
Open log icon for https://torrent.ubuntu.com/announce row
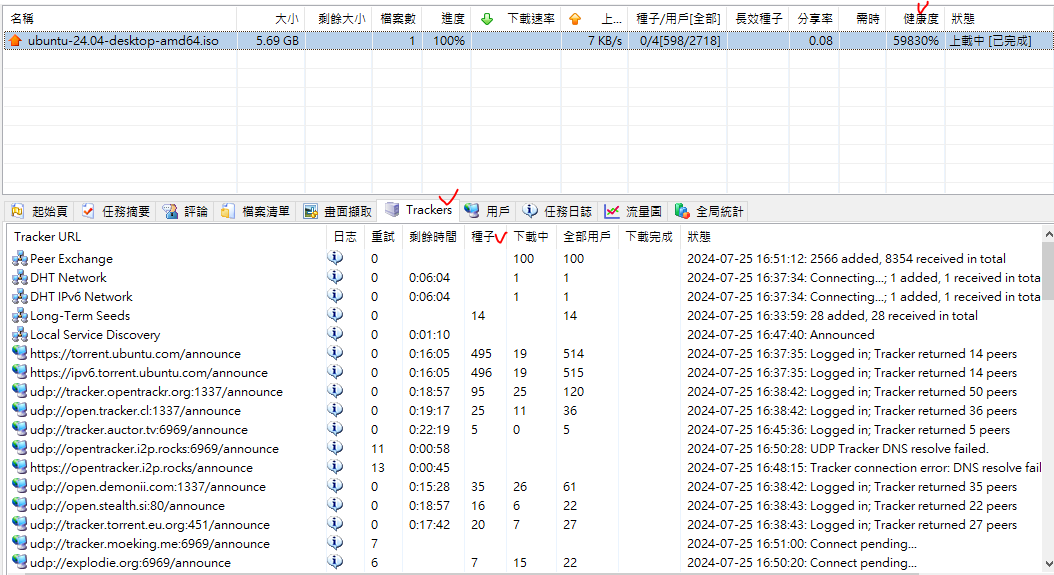pos(335,352)
